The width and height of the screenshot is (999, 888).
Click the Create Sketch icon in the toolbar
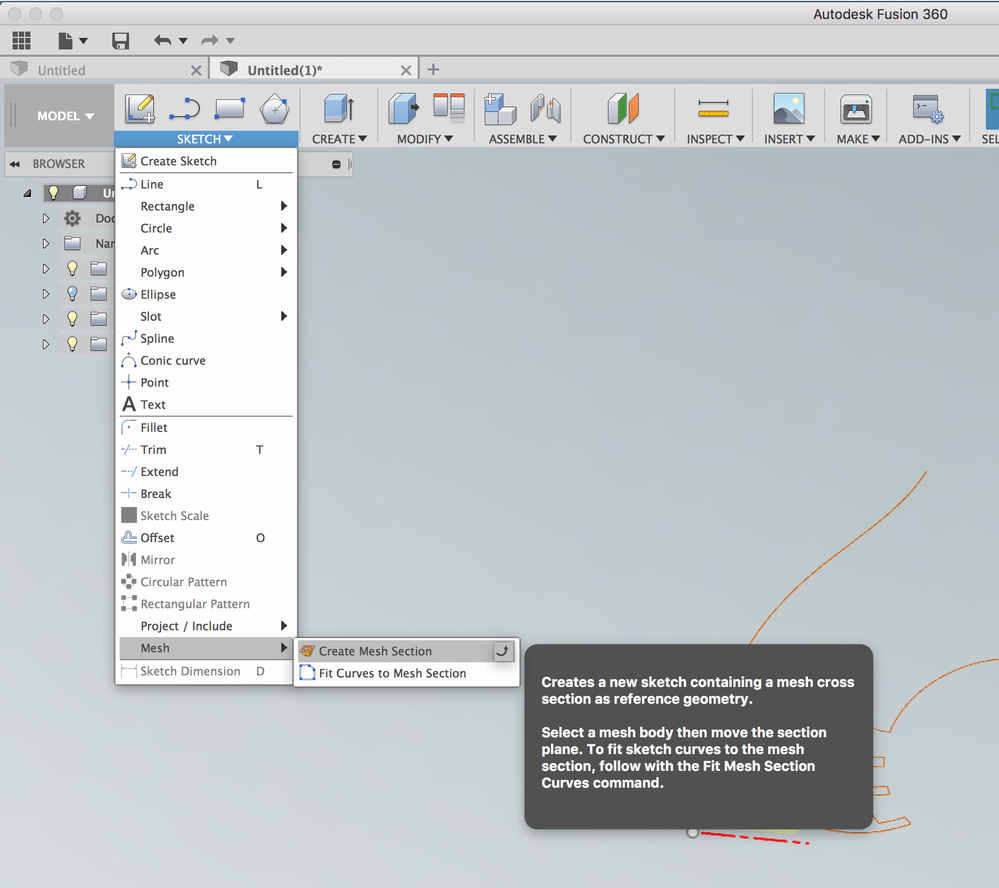click(140, 108)
